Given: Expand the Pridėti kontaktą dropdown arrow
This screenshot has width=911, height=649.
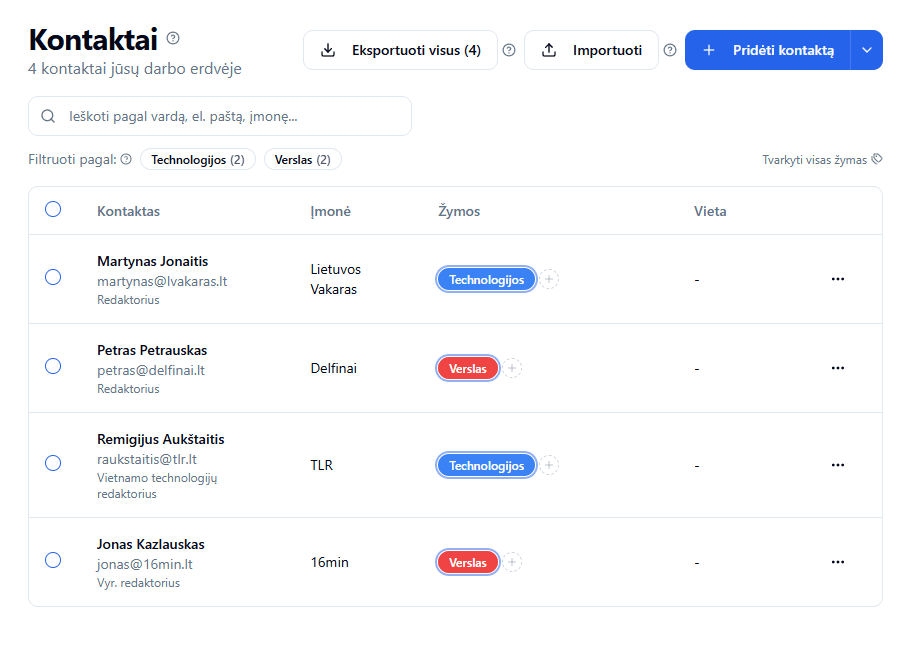Looking at the screenshot, I should (866, 50).
